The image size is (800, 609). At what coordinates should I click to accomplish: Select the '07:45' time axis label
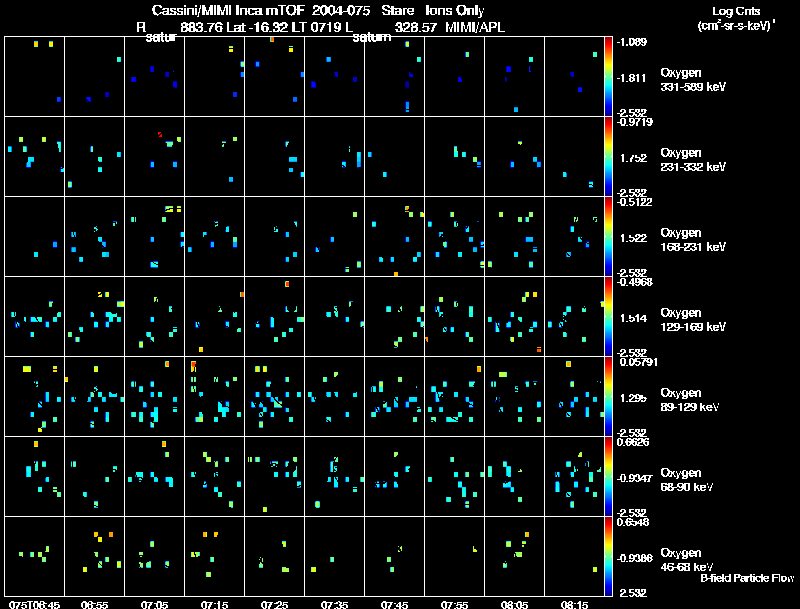[x=394, y=604]
